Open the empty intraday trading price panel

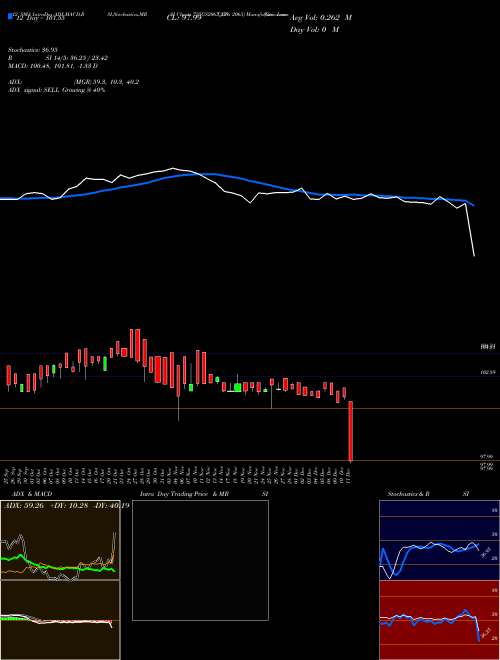[x=200, y=560]
